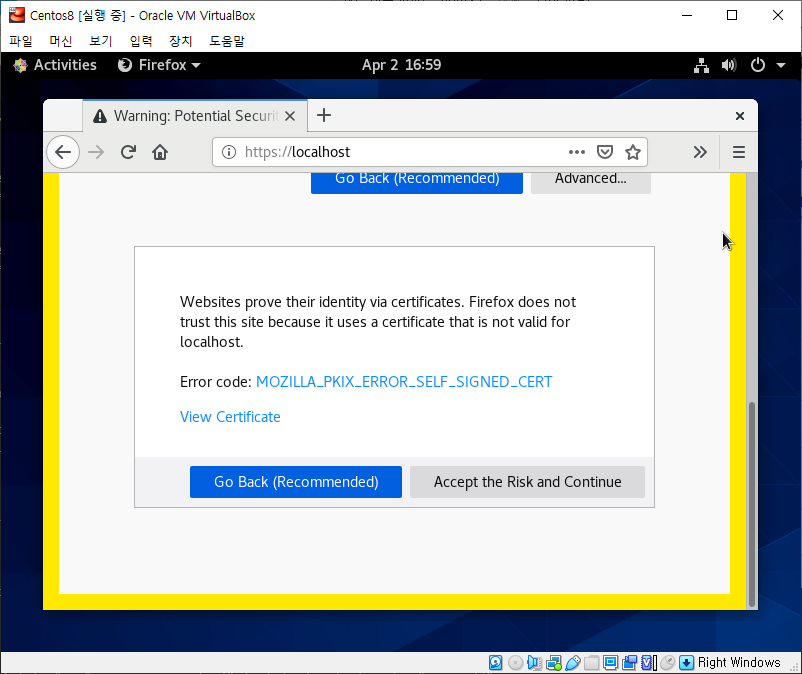Bookmark this page with the star icon
This screenshot has height=674, width=802.
(x=633, y=152)
